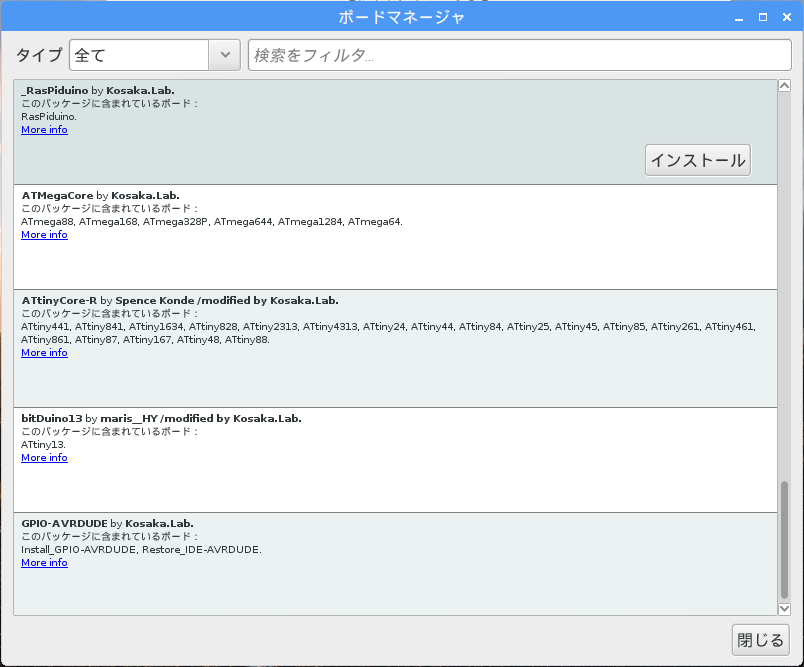Click the scroll up arrow of the list
Screen dimensions: 804x667
pyautogui.click(x=784, y=86)
